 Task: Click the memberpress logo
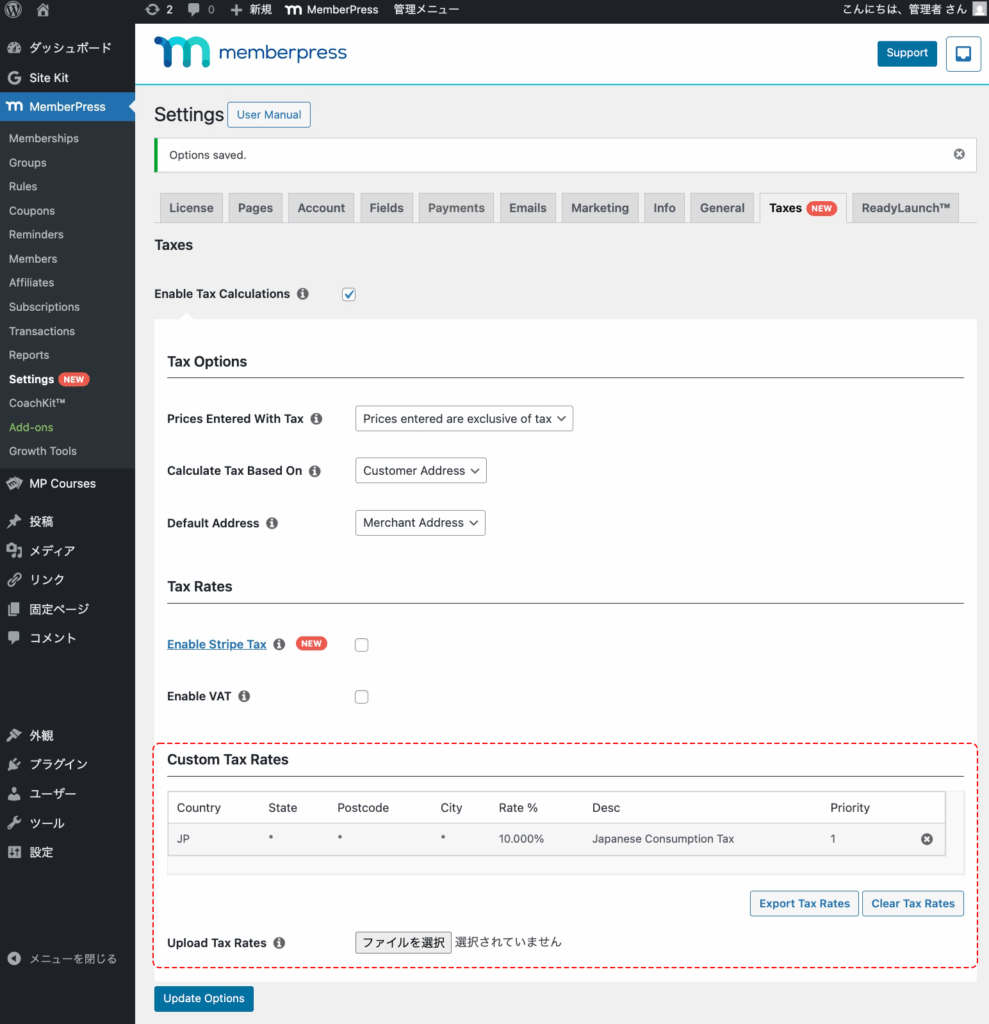coord(251,52)
